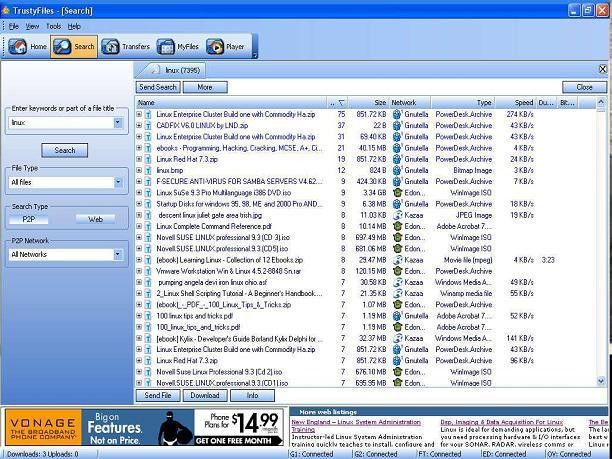Sort results by Size column header
Viewport: 612px width, 459px height.
click(x=369, y=103)
